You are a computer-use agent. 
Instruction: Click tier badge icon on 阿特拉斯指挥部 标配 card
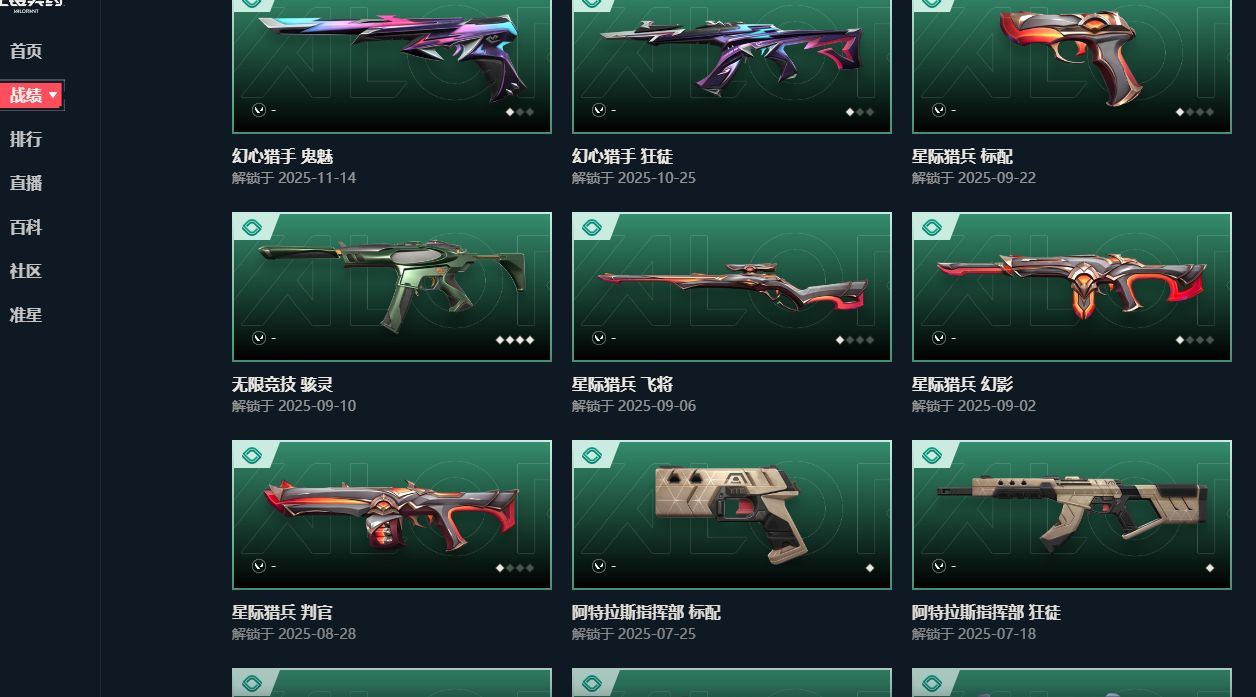point(592,456)
